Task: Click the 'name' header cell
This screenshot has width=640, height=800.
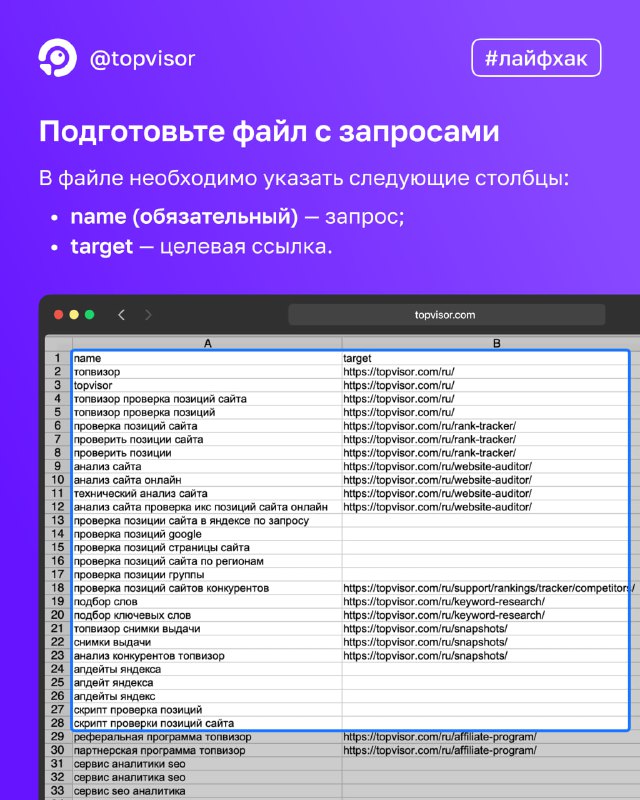Action: pyautogui.click(x=207, y=358)
